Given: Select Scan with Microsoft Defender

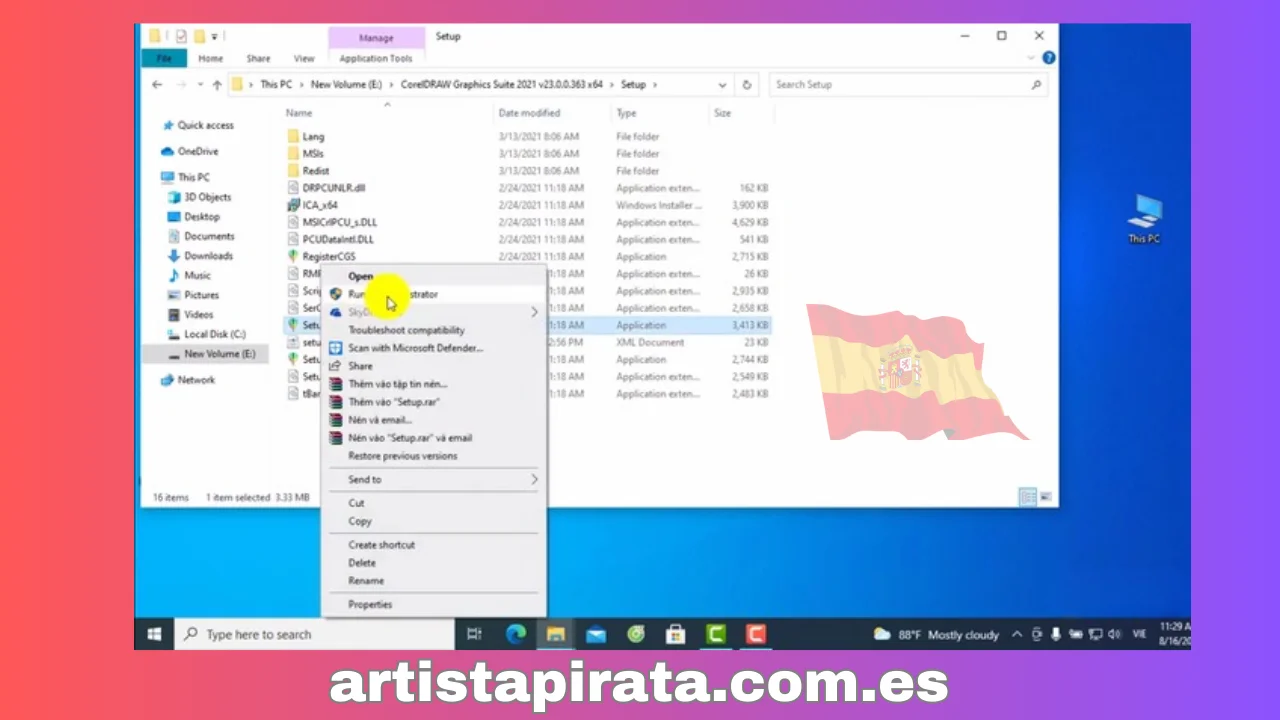Looking at the screenshot, I should pos(434,348).
